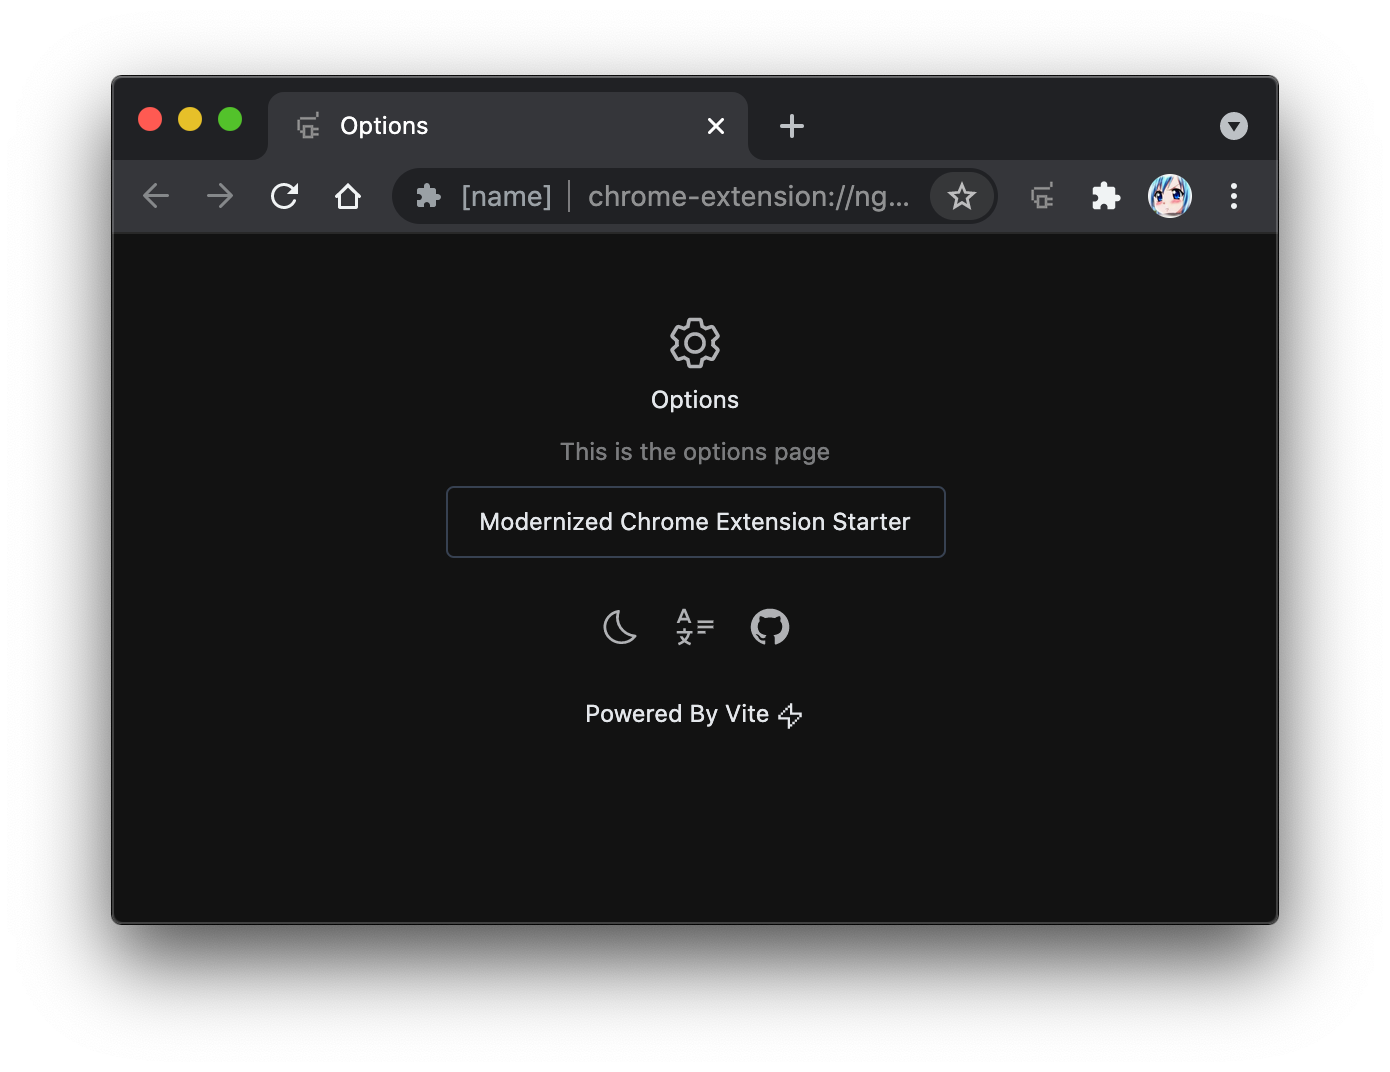Close the Options tab
This screenshot has width=1390, height=1072.
716,126
